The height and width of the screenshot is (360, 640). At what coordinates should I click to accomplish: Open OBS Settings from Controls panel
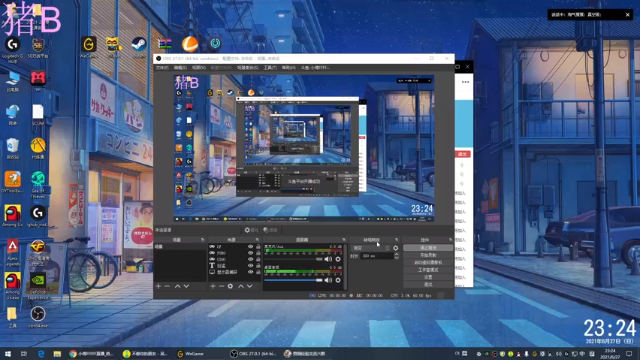pyautogui.click(x=428, y=277)
